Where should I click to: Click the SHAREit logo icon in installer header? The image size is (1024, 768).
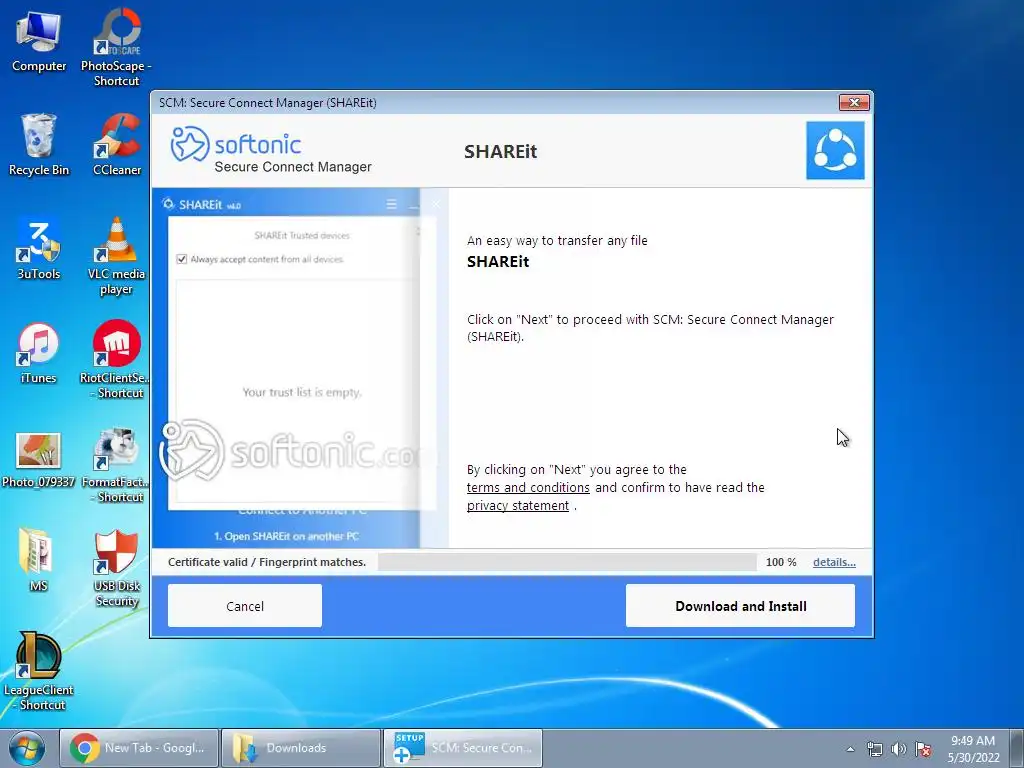tap(835, 150)
